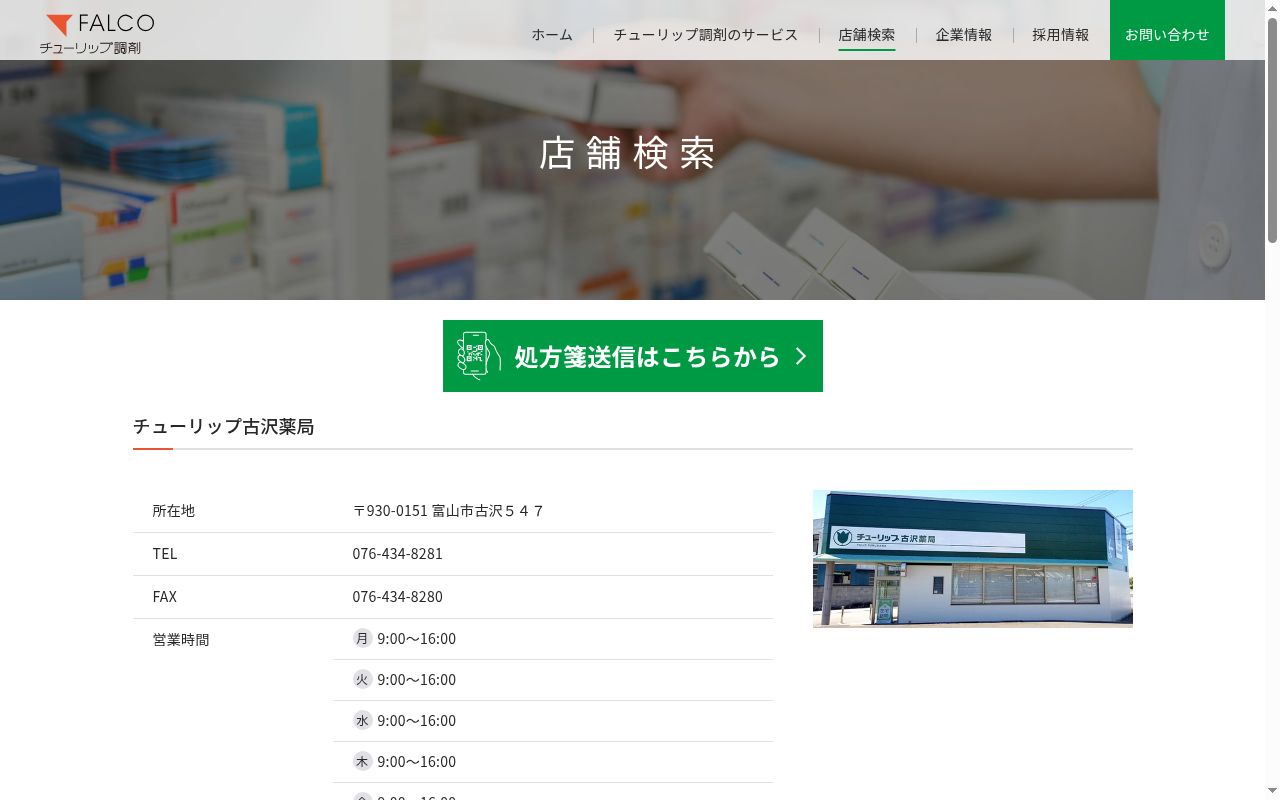This screenshot has height=800, width=1280.
Task: Click the チューリップ古沢薬局 store heading
Action: (224, 427)
